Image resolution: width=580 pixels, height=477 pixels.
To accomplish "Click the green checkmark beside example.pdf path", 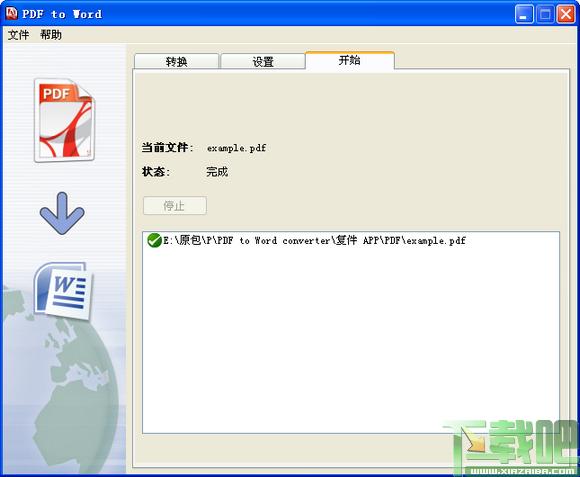I will coord(154,240).
